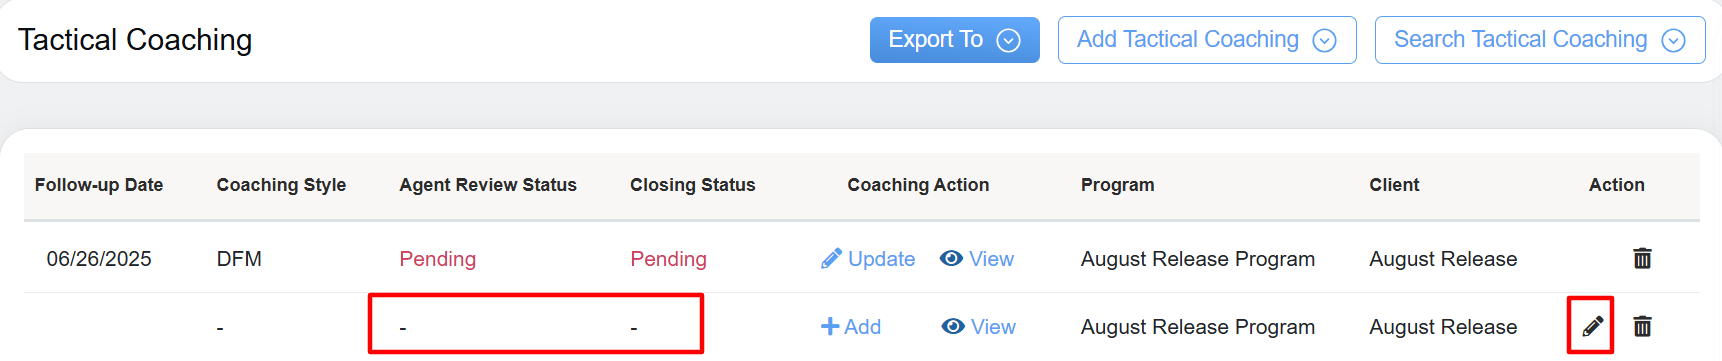Click the Client column header

(1394, 185)
